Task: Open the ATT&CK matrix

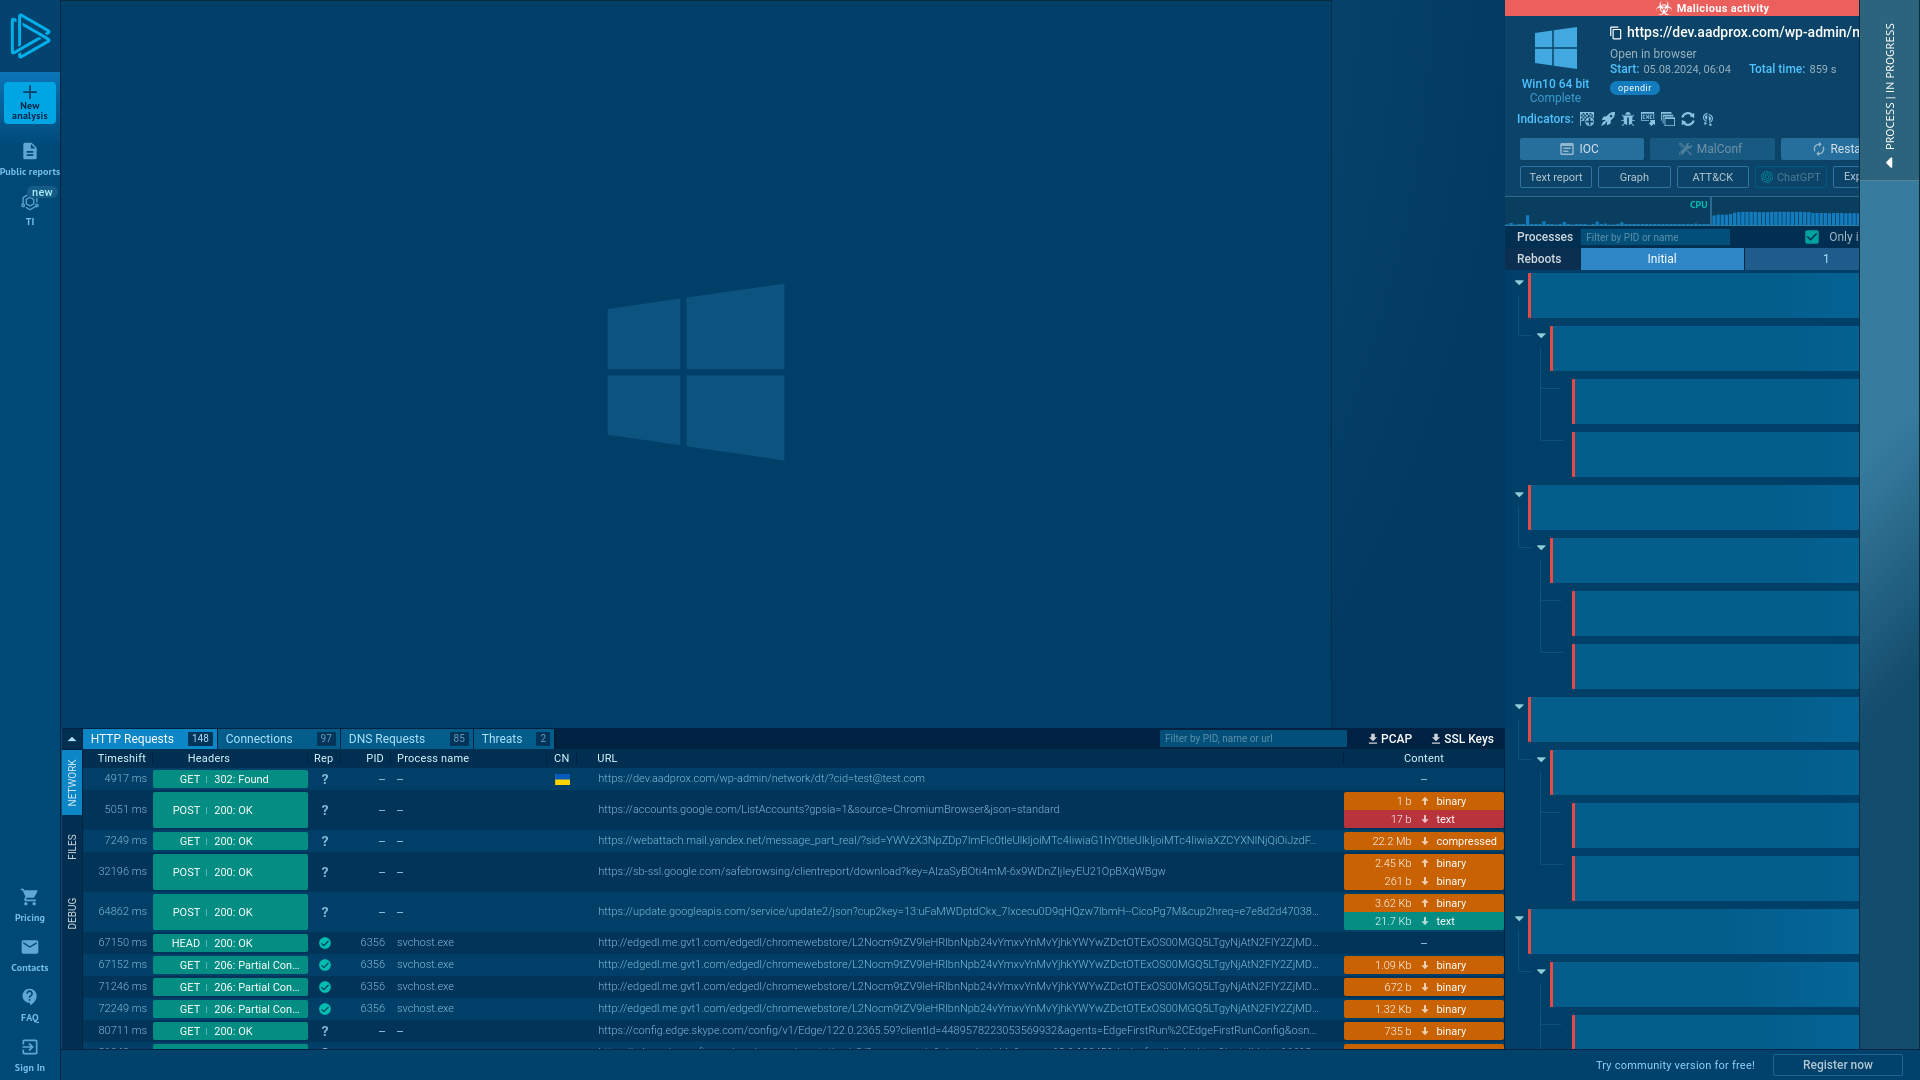Action: click(1712, 177)
